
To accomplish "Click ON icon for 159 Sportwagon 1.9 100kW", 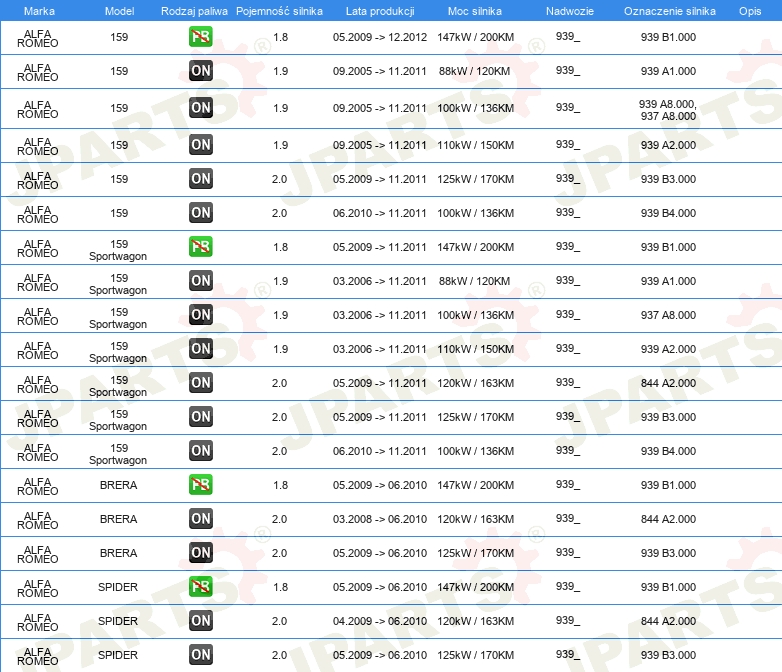I will click(x=200, y=314).
